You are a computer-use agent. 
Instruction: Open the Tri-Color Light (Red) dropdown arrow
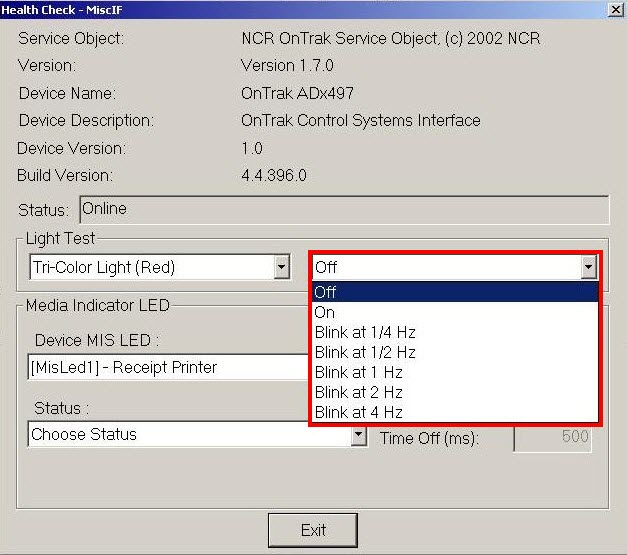tap(282, 267)
